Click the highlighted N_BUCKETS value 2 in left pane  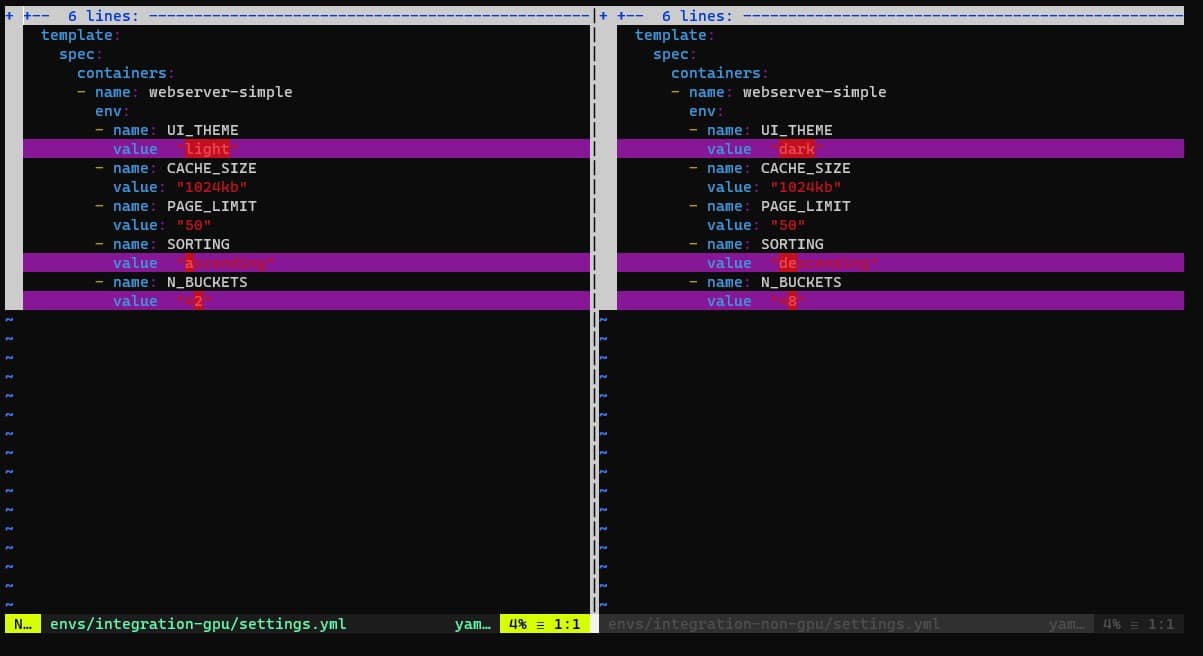click(198, 301)
